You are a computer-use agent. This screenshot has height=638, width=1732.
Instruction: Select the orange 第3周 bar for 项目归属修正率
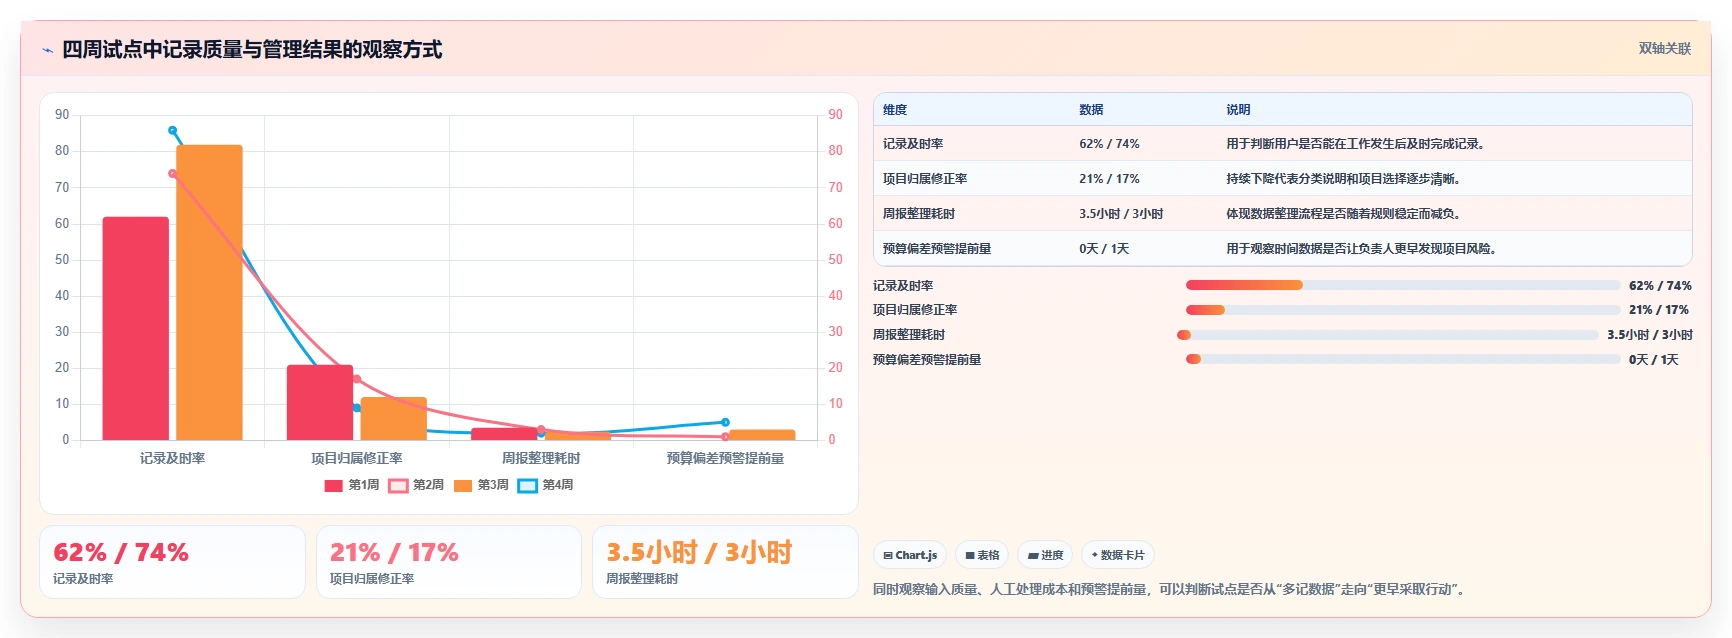pos(394,419)
